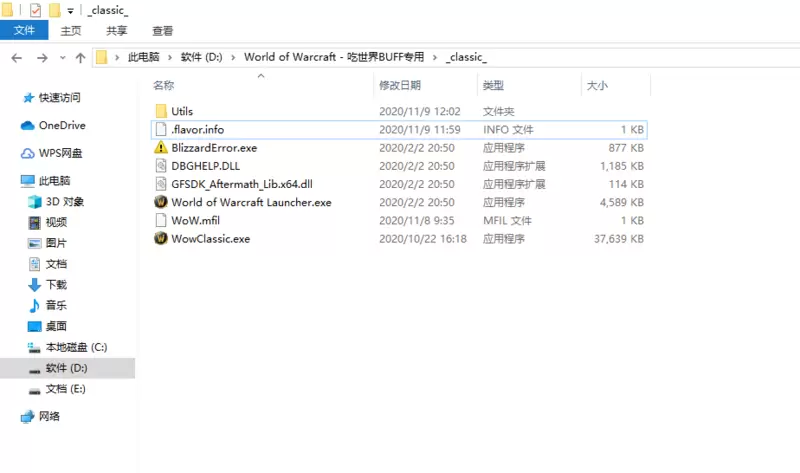
Task: Select the WoW.mfil file name
Action: (195, 220)
